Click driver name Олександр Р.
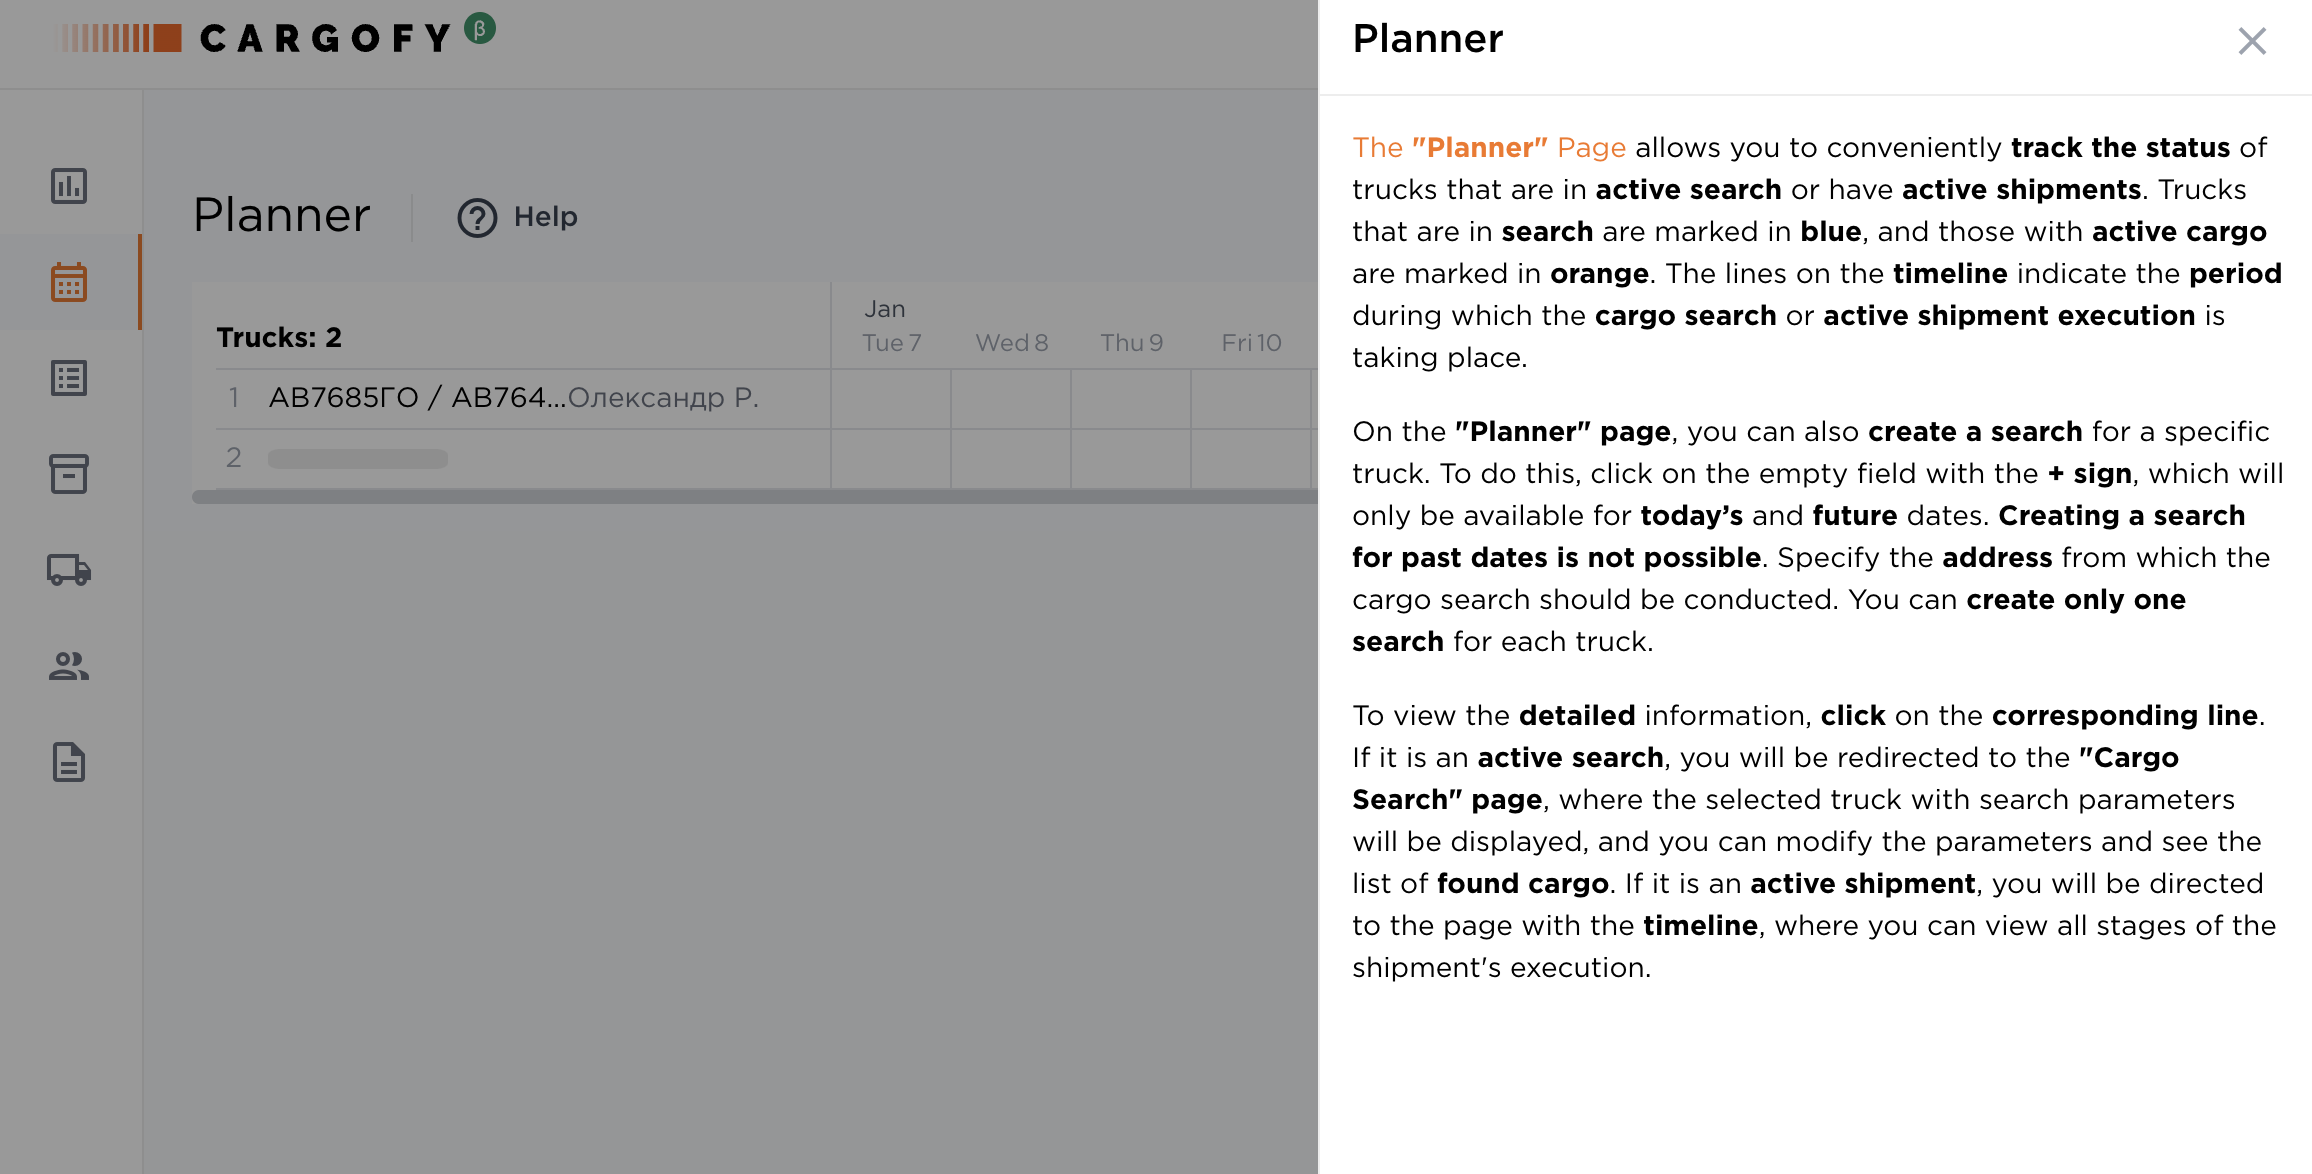 tap(665, 397)
